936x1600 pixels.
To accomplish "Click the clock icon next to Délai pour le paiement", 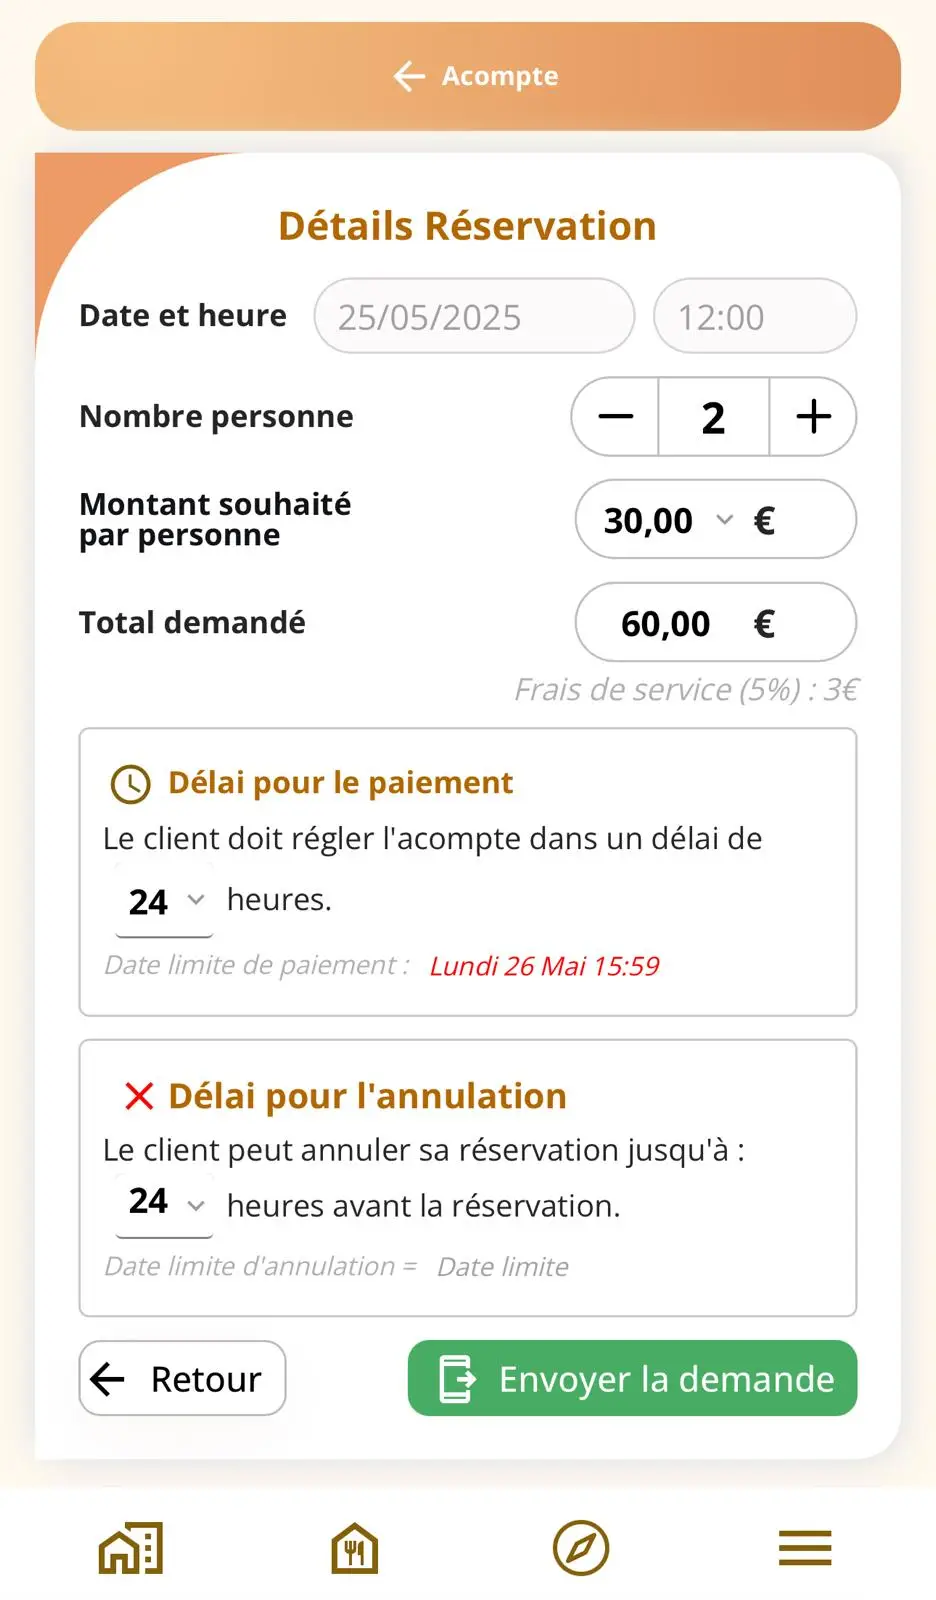I will pyautogui.click(x=130, y=784).
